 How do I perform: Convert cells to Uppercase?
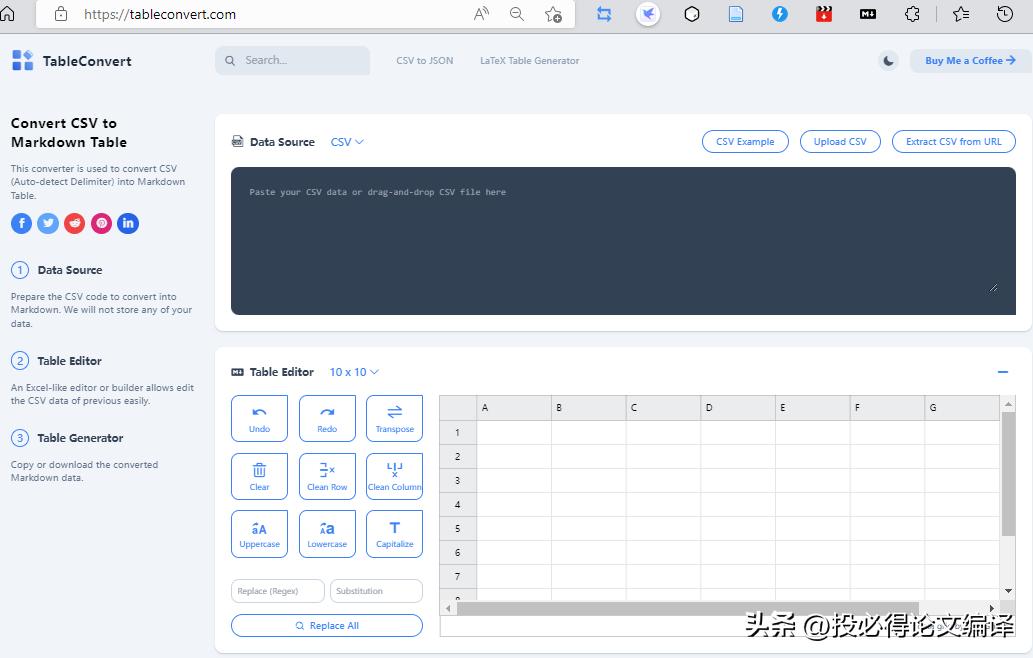point(260,534)
